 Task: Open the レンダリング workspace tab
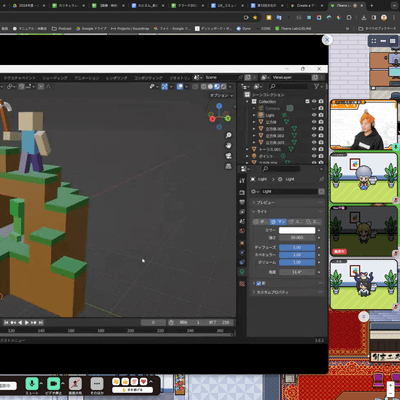tap(116, 78)
